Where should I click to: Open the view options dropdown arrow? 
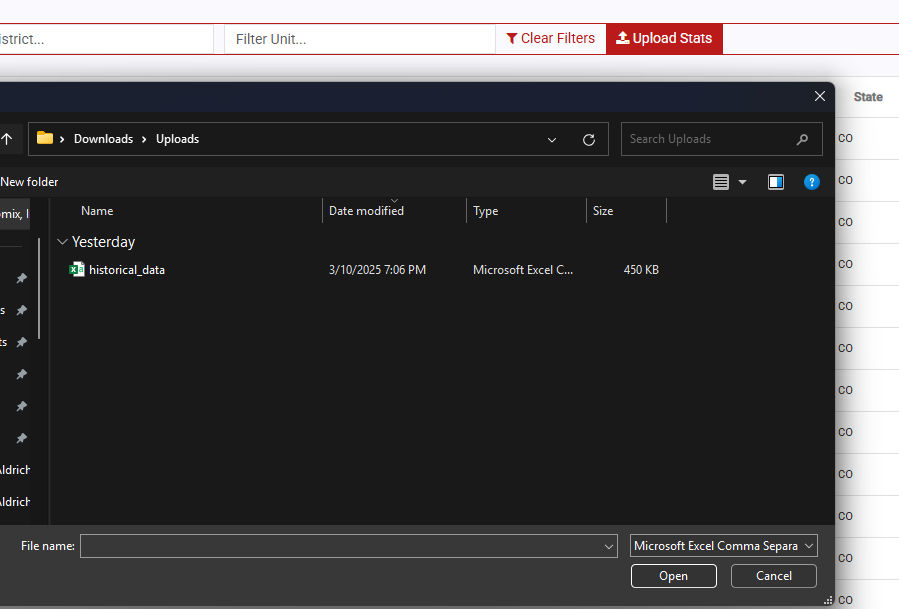[x=742, y=182]
